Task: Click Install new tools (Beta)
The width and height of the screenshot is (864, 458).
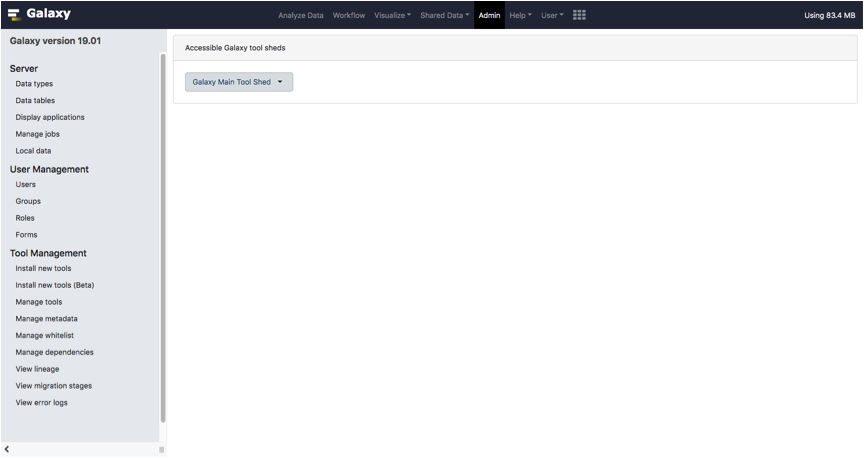Action: [55, 285]
